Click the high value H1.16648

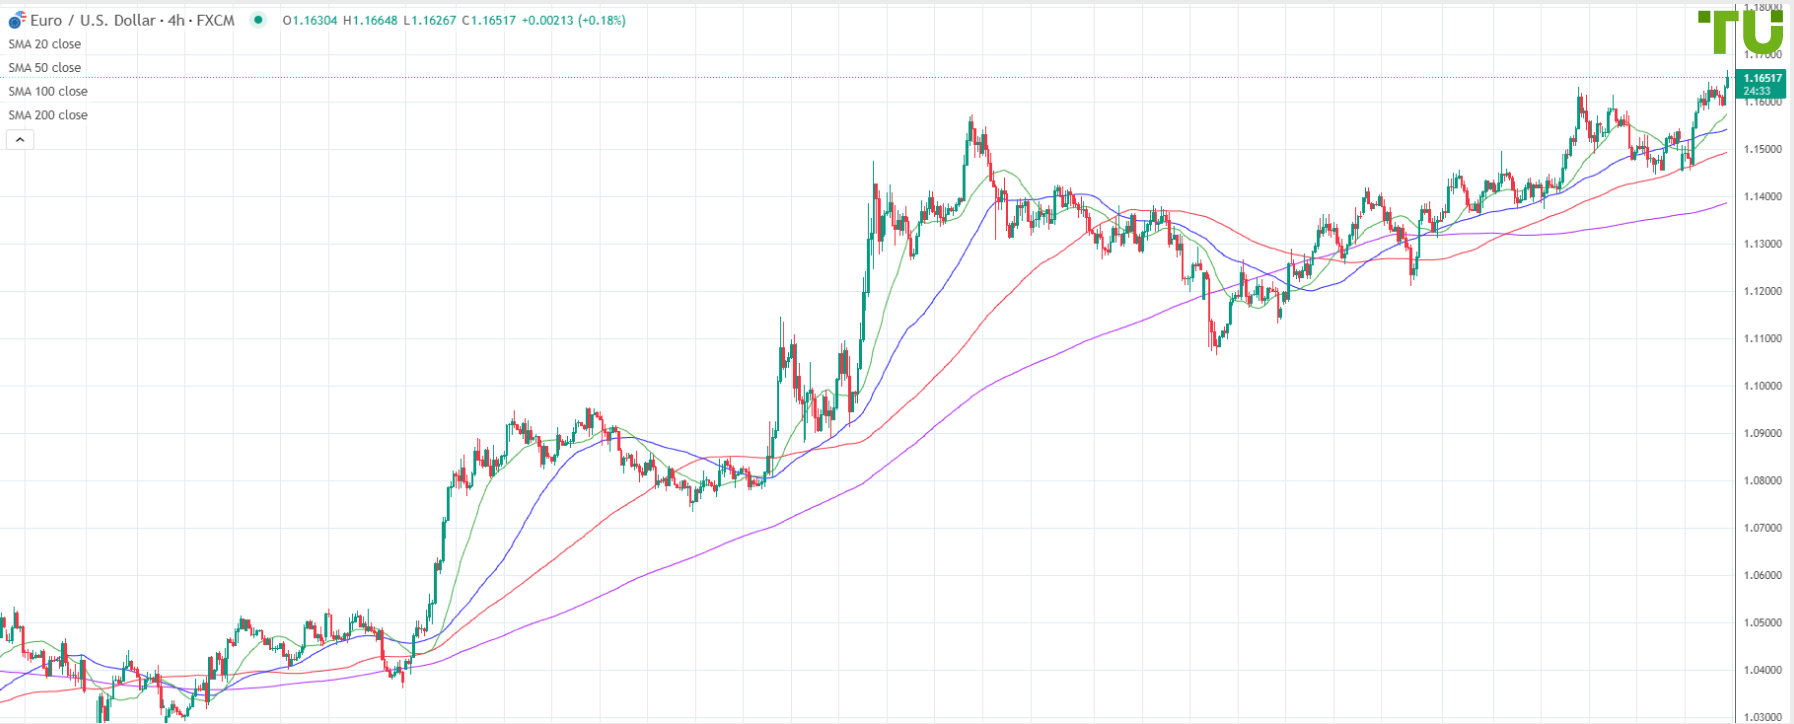click(370, 20)
